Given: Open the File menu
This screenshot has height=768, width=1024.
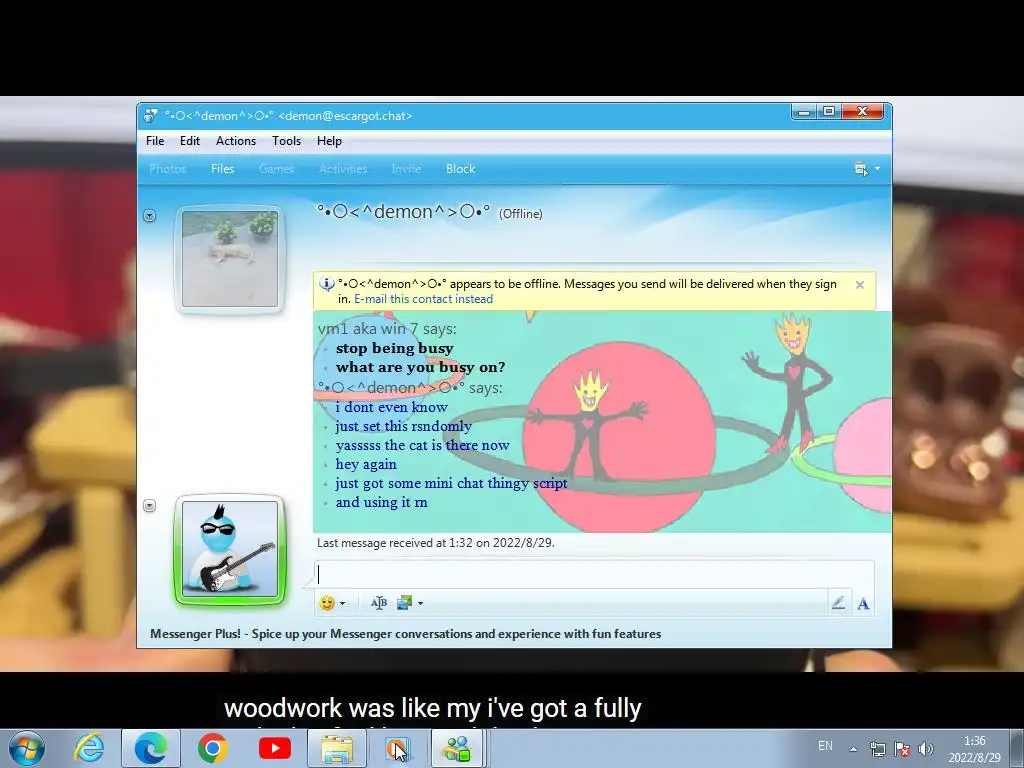Looking at the screenshot, I should point(155,141).
